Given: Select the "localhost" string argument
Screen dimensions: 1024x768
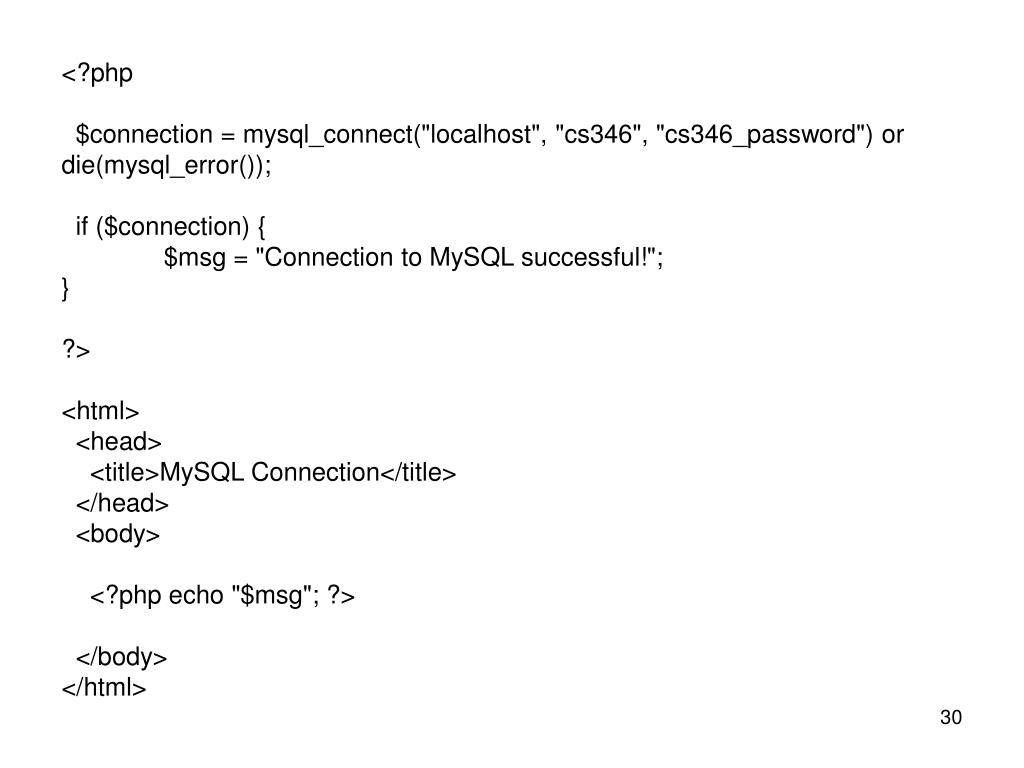Looking at the screenshot, I should click(481, 134).
